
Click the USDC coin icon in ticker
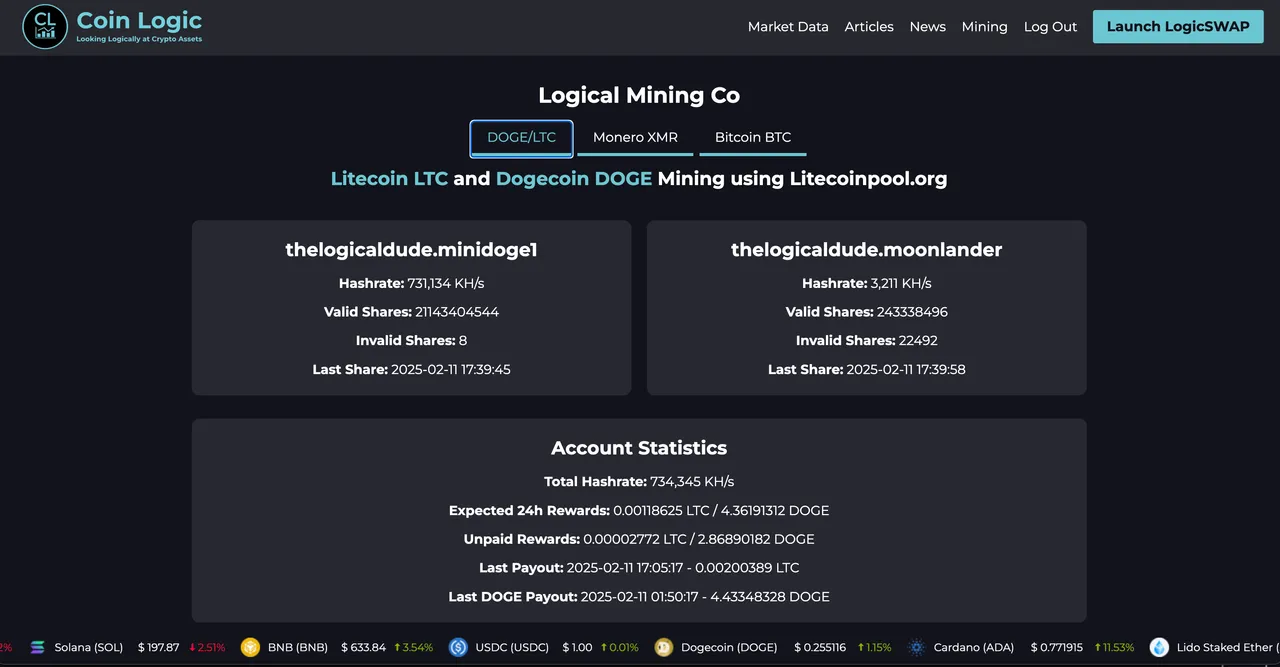[458, 647]
